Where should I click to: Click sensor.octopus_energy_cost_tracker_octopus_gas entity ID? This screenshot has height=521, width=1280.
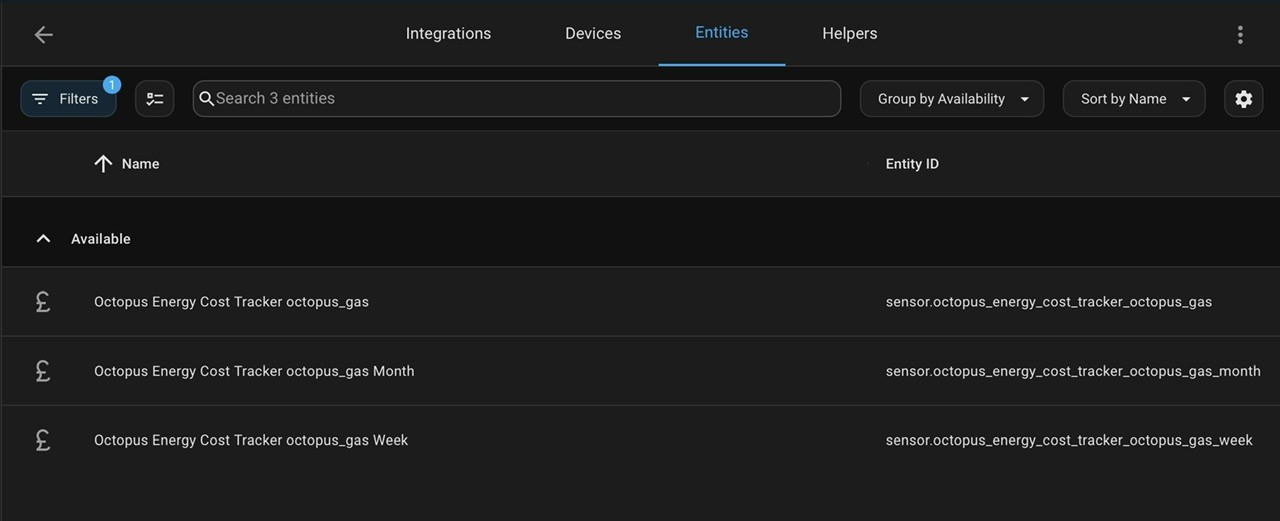coord(1049,302)
